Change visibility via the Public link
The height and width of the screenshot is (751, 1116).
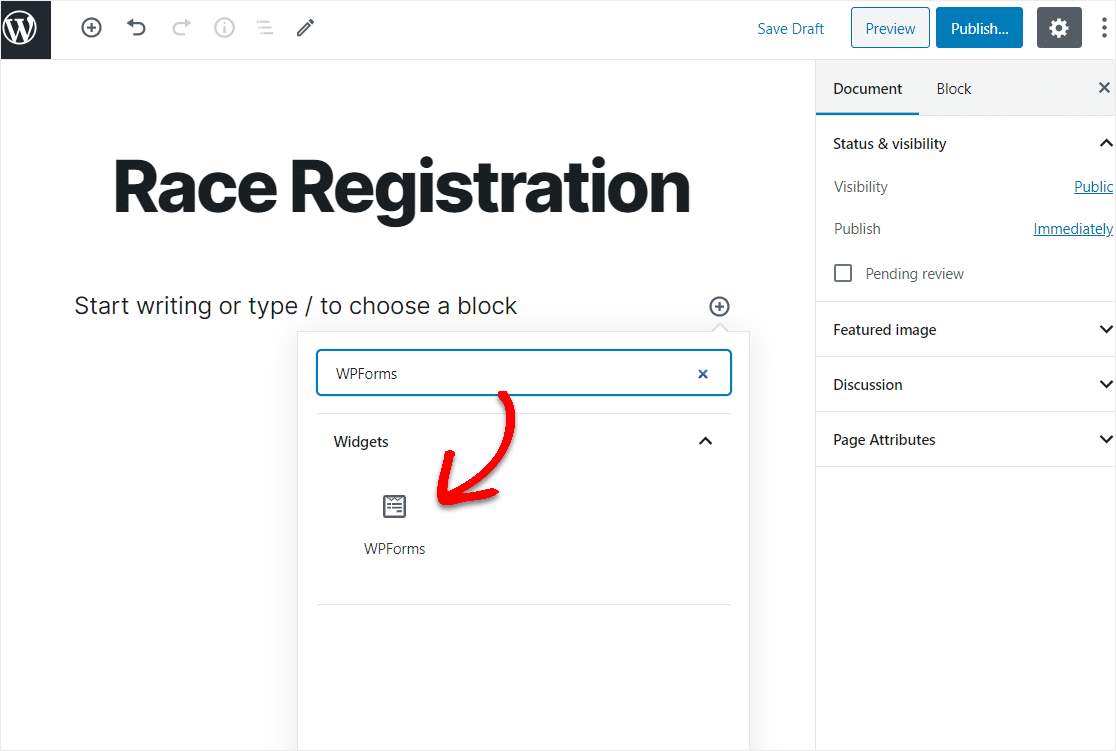(x=1093, y=186)
